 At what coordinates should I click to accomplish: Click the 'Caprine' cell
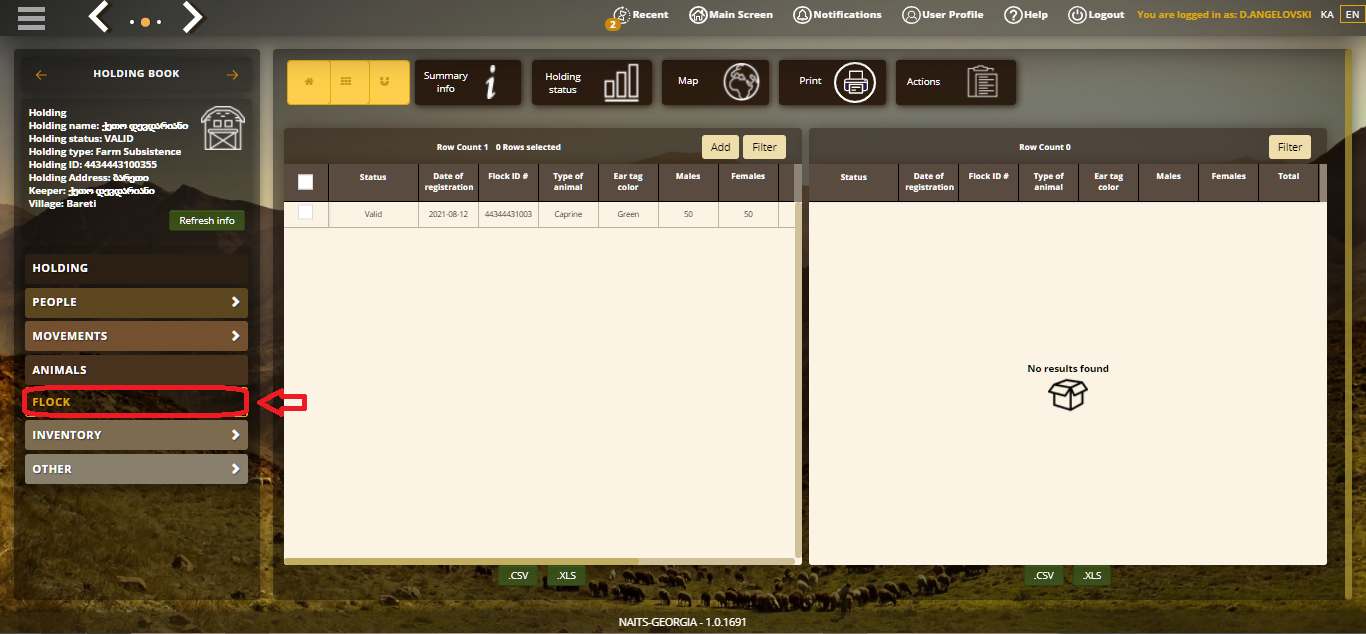[x=568, y=214]
